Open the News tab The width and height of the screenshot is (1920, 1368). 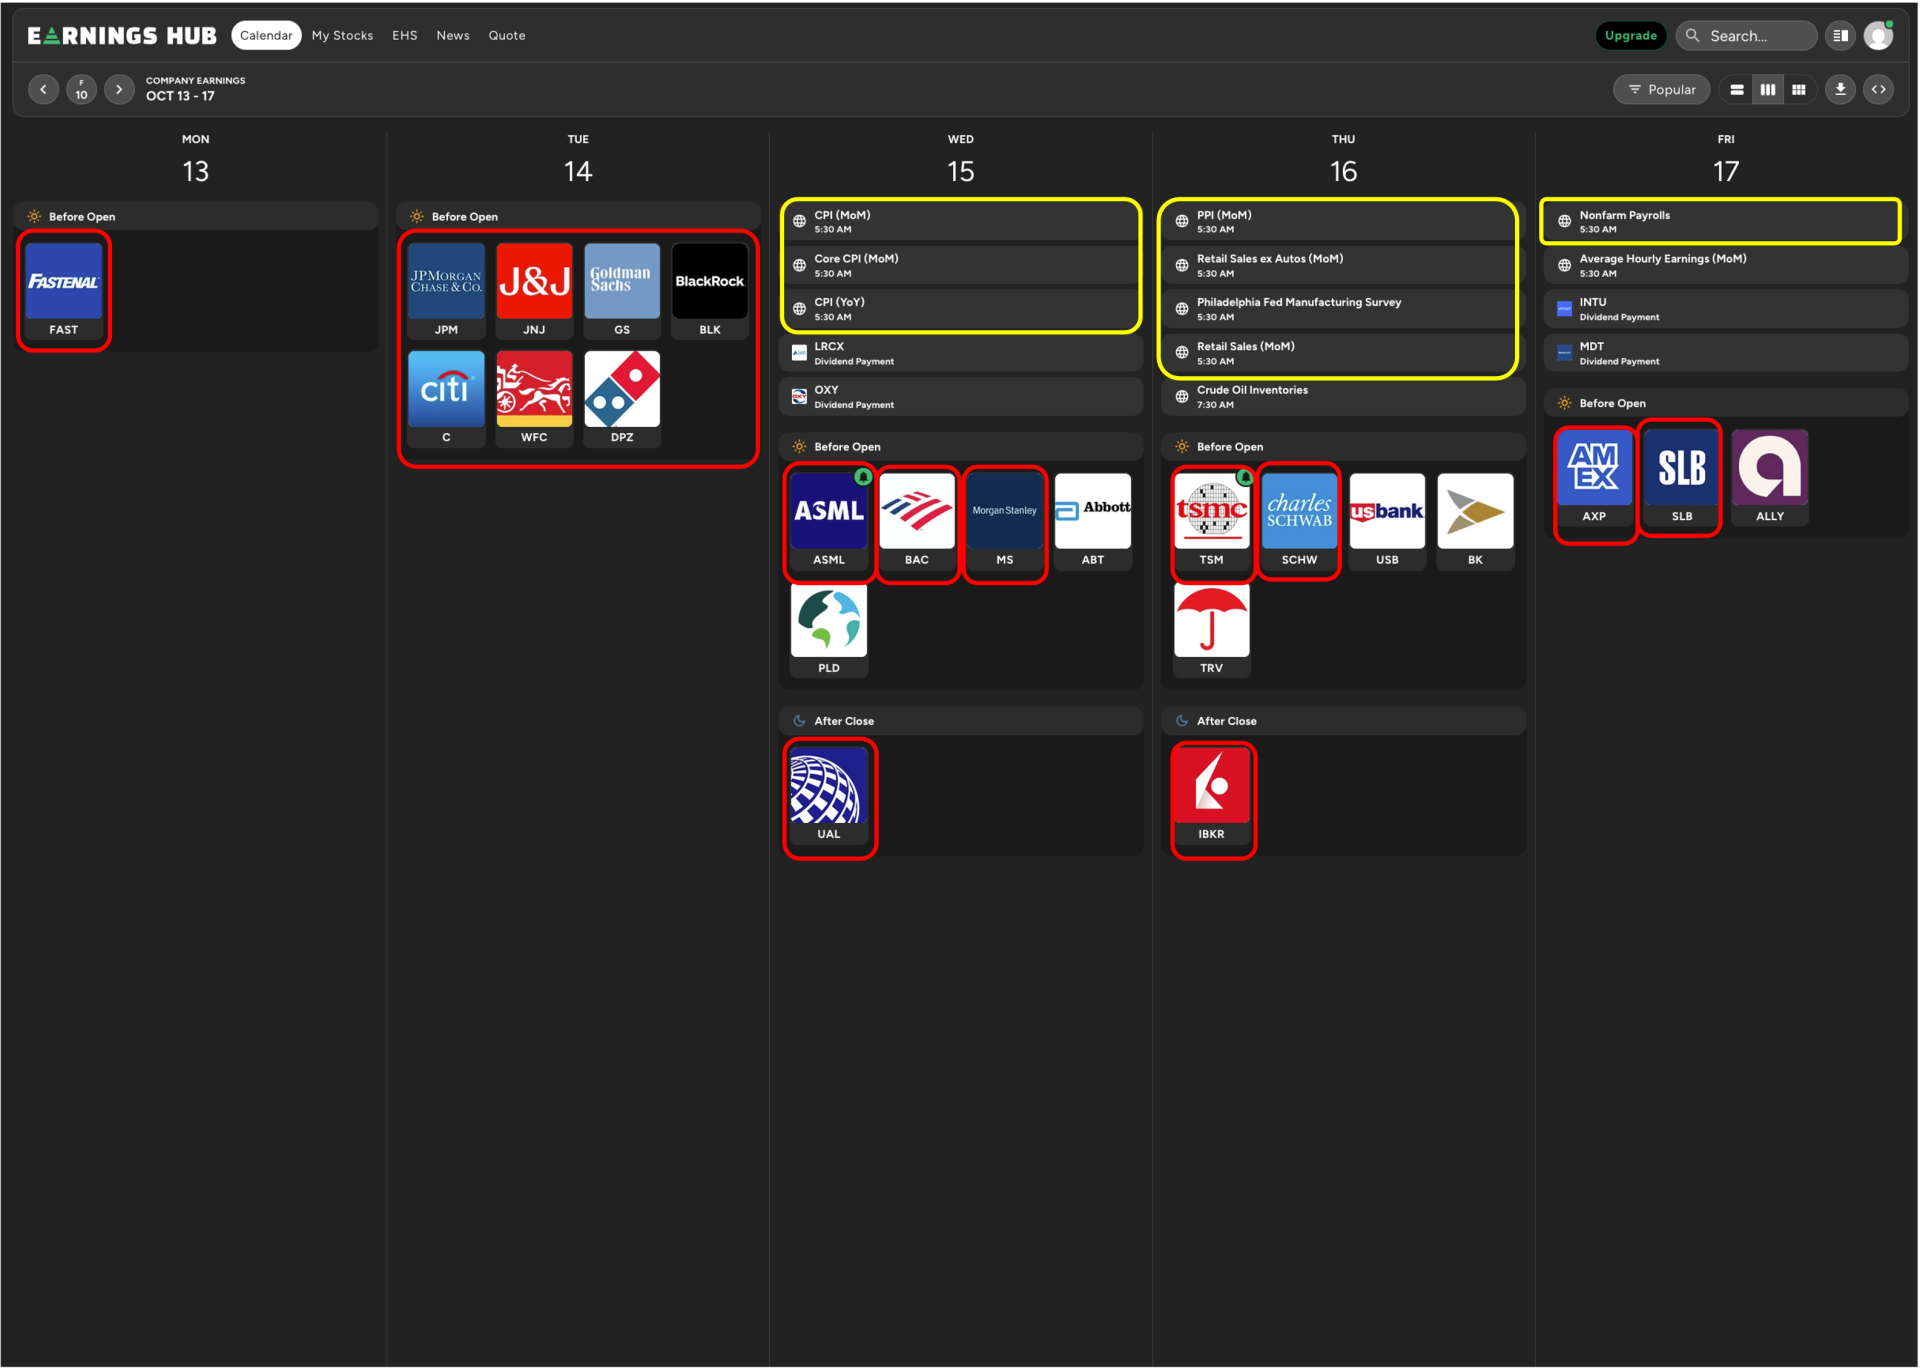point(452,36)
